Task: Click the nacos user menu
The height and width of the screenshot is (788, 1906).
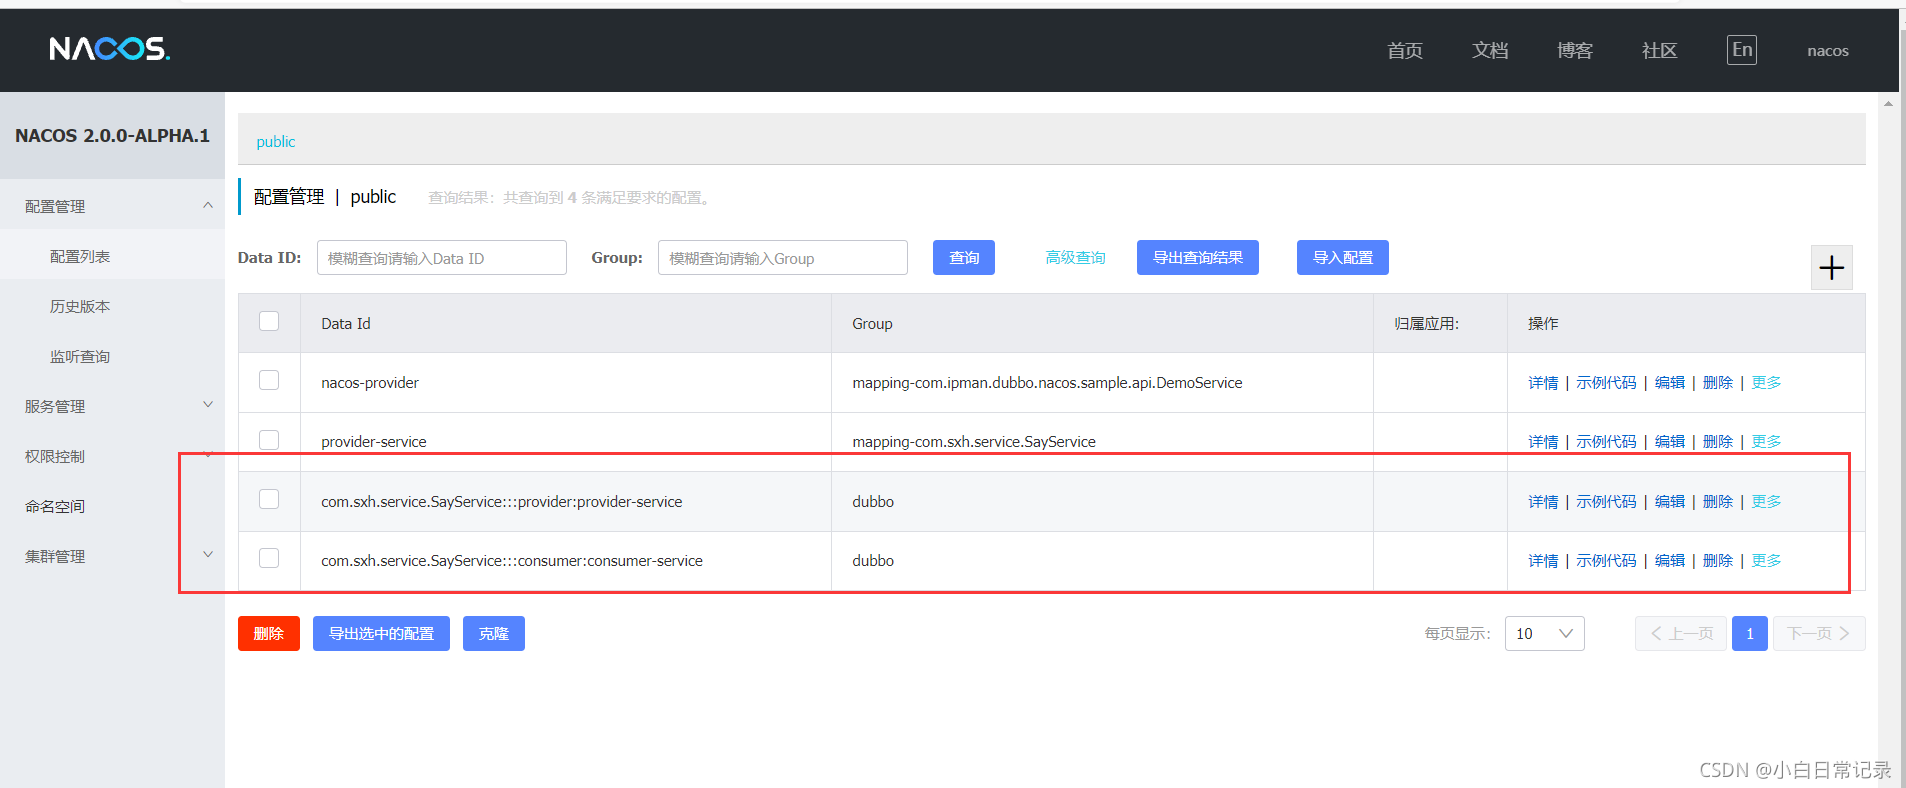Action: 1827,51
